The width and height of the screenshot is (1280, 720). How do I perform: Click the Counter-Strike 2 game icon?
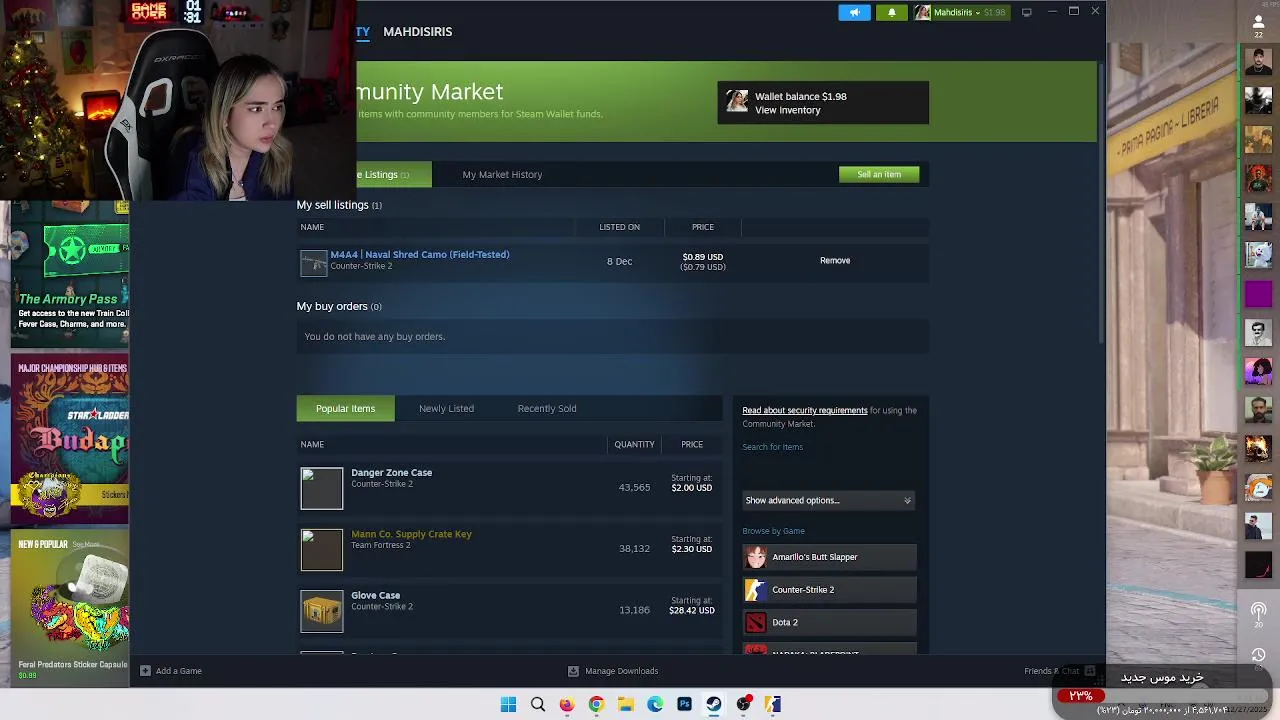coord(756,590)
